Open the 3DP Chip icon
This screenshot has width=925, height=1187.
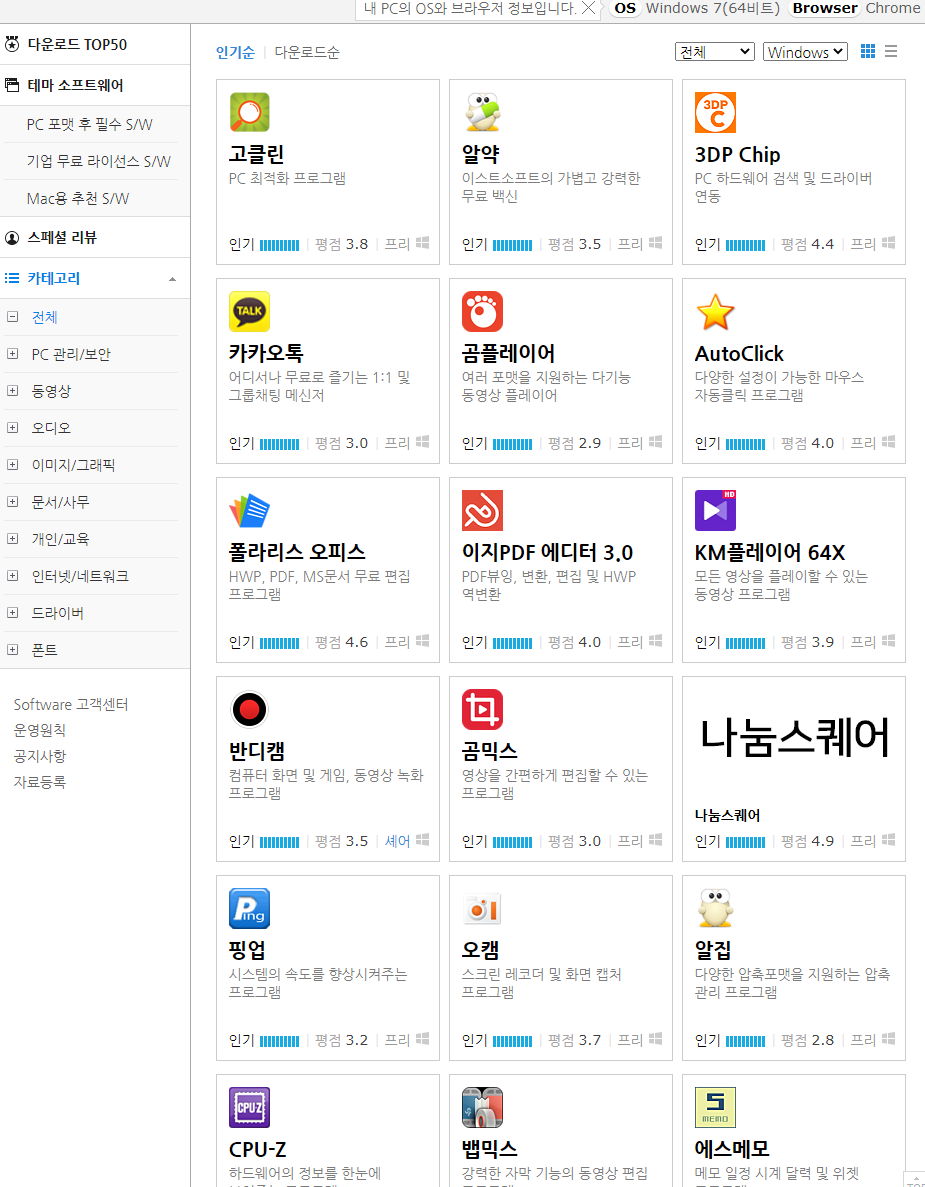click(715, 112)
